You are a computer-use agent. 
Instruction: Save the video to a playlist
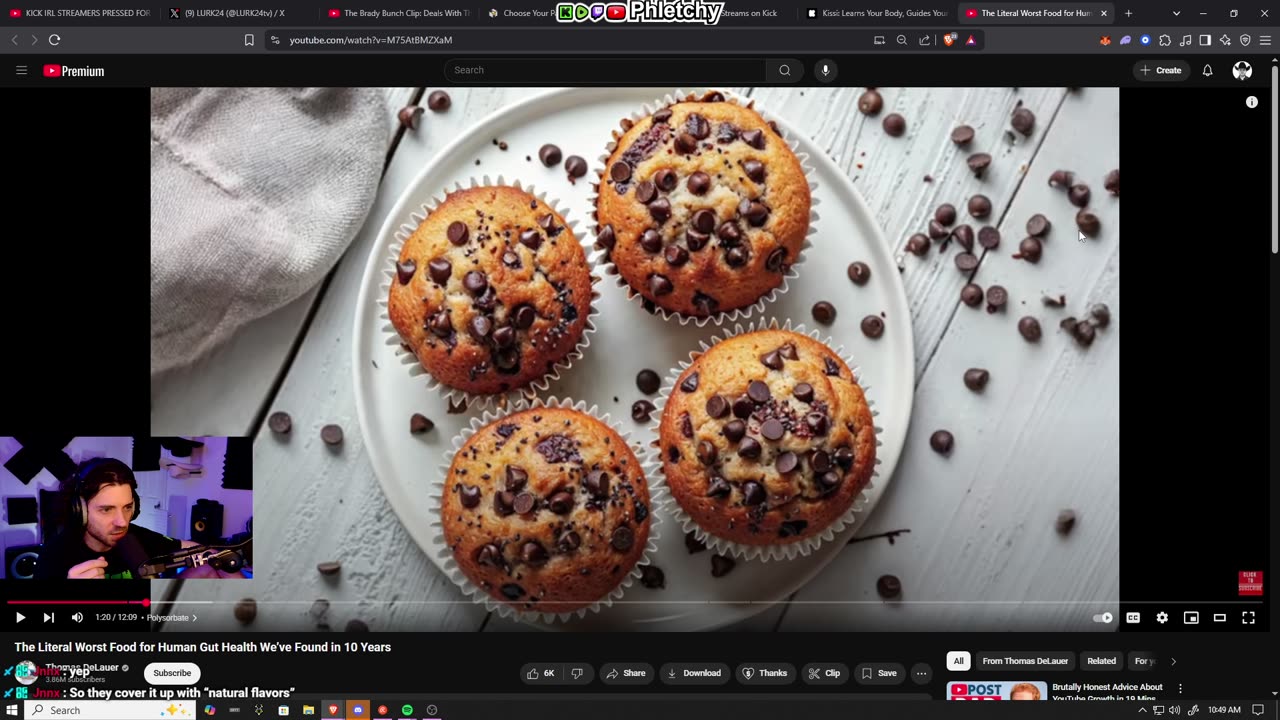(x=879, y=673)
